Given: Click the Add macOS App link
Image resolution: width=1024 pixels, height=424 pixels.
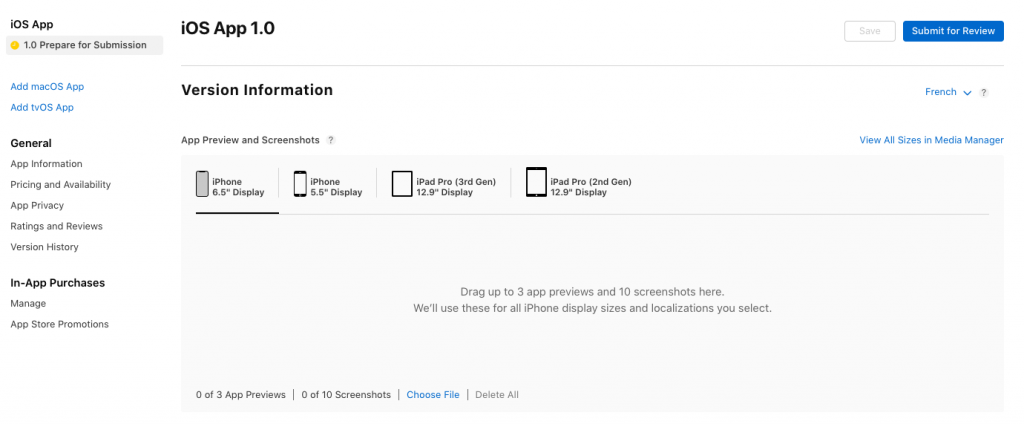Looking at the screenshot, I should [47, 87].
